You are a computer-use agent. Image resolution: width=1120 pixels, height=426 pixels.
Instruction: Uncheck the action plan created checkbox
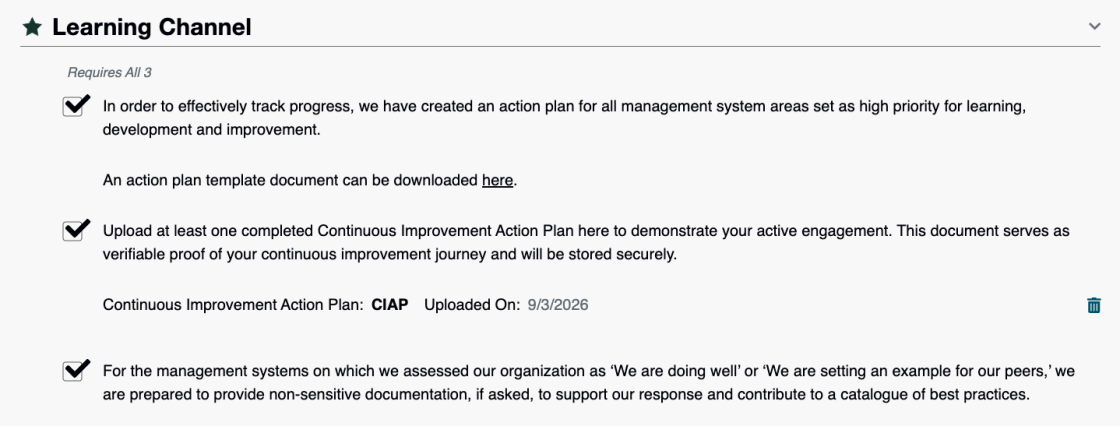tap(72, 107)
